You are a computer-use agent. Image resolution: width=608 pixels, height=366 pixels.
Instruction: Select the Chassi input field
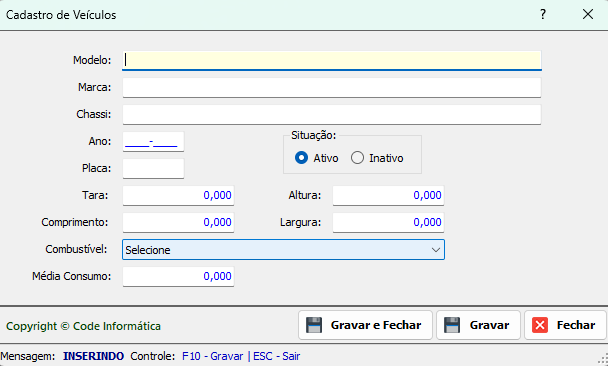332,114
